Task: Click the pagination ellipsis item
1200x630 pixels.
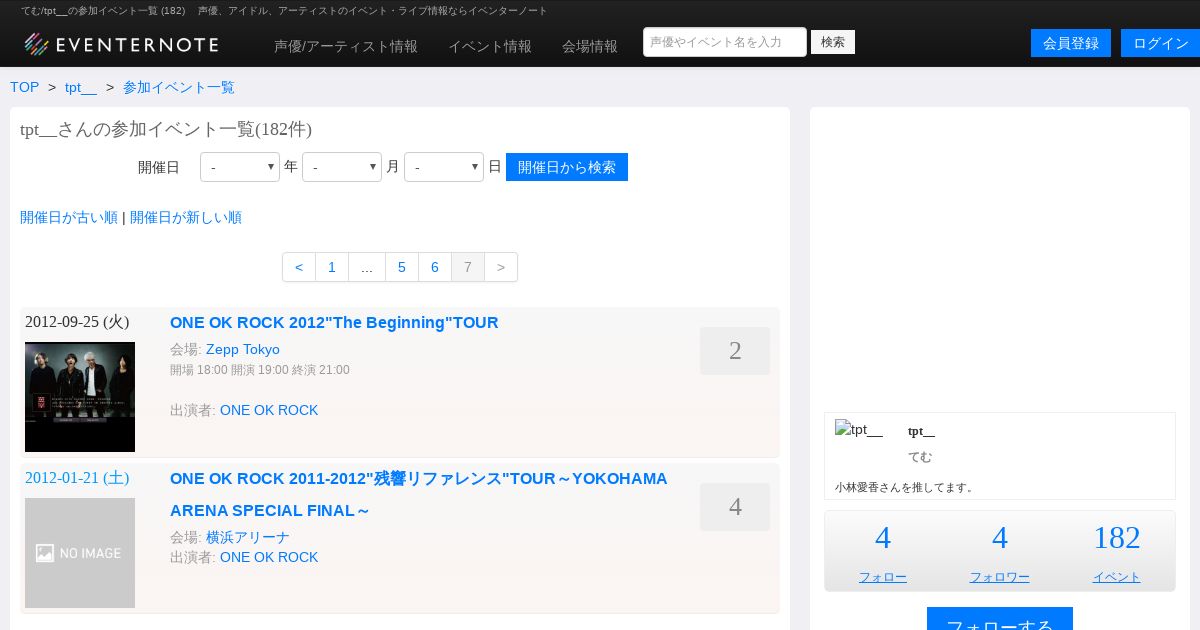Action: (367, 267)
